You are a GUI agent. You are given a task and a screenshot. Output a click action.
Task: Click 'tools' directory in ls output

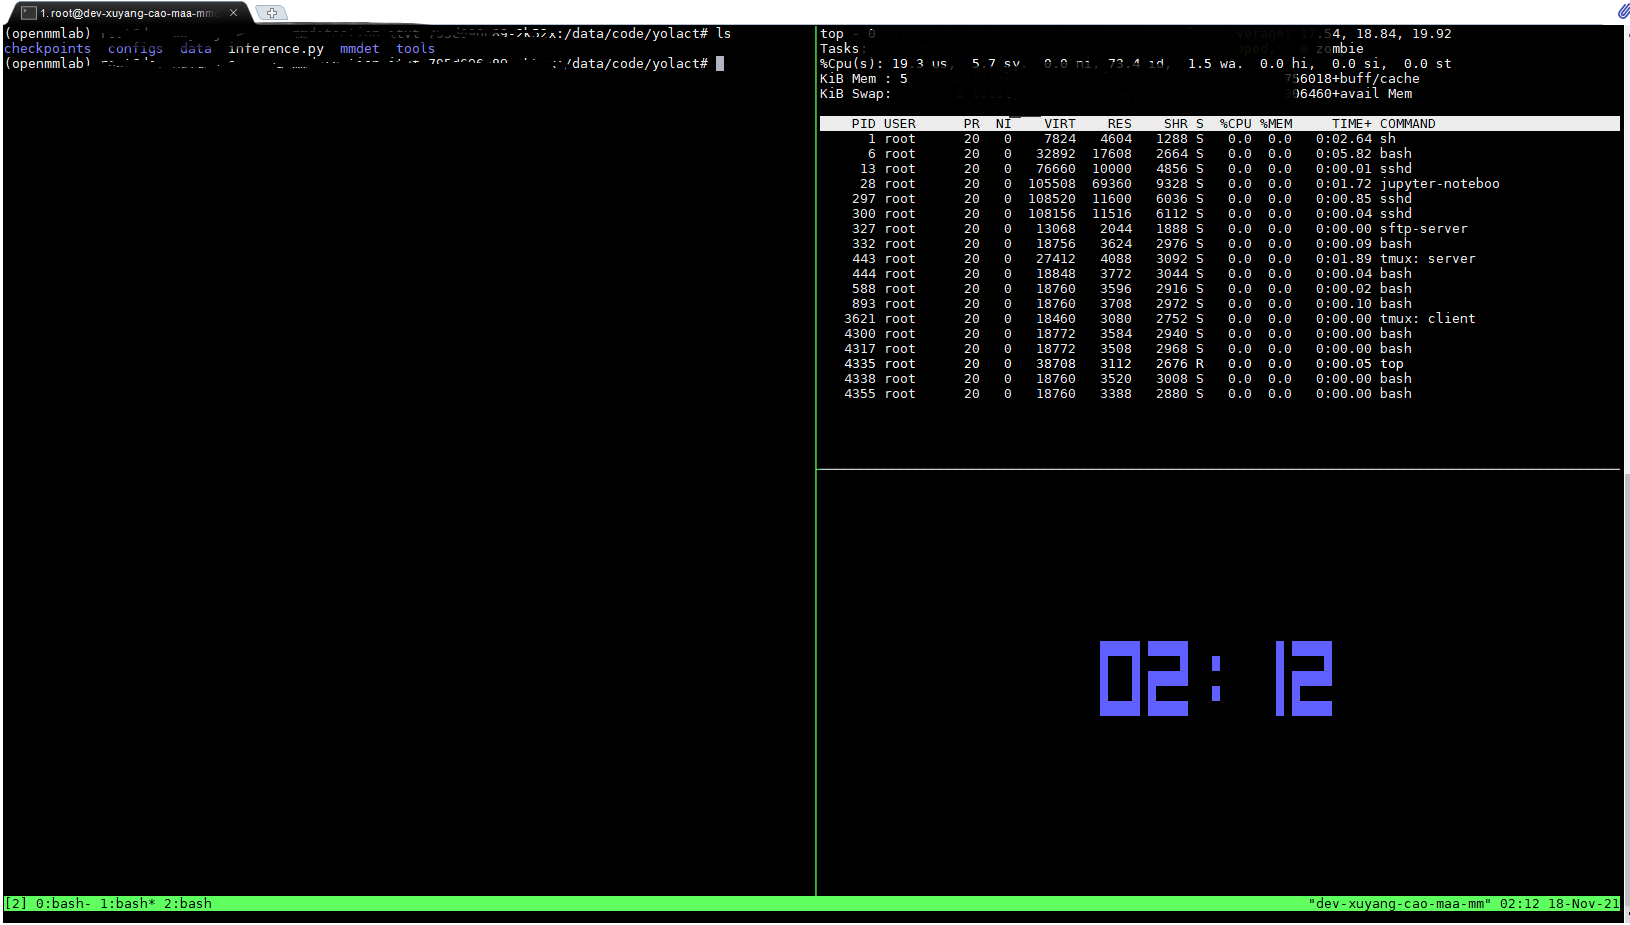coord(416,49)
